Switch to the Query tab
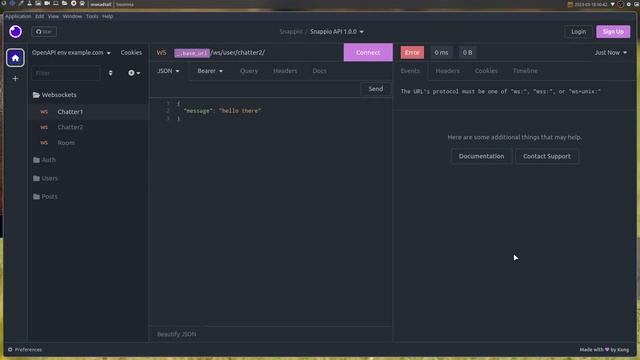The height and width of the screenshot is (360, 640). pos(249,71)
